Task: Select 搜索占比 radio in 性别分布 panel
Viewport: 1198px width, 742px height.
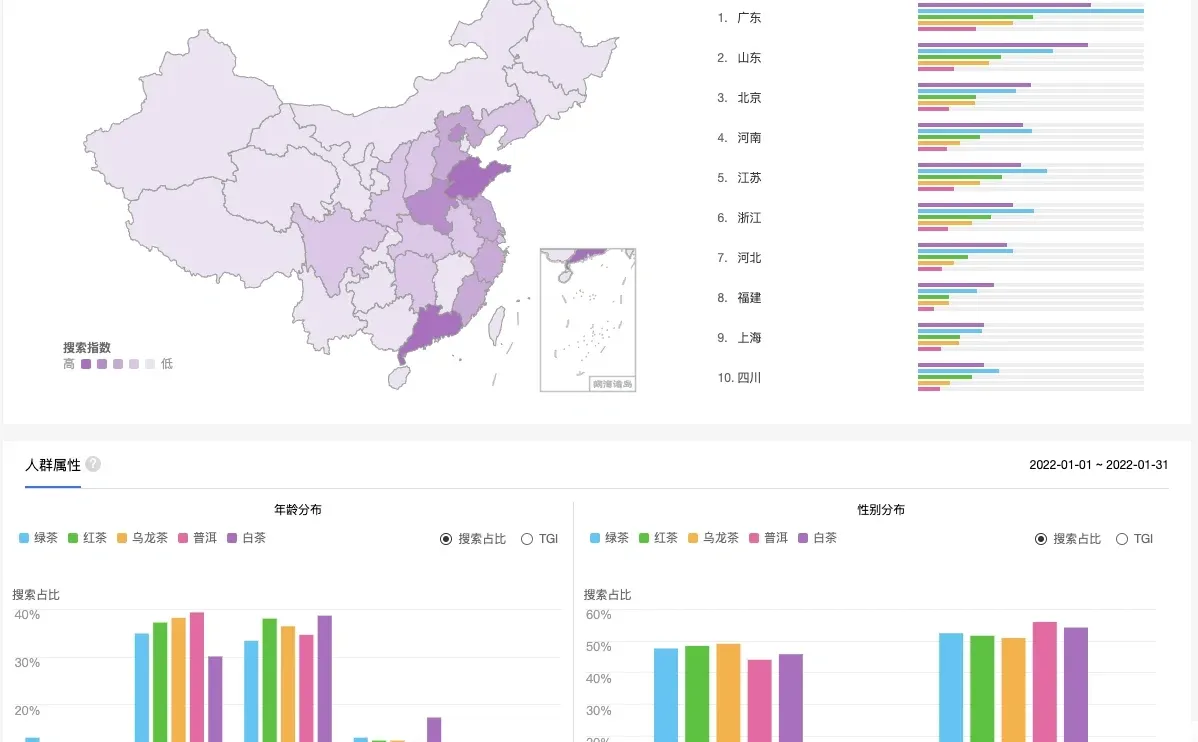Action: pos(1041,539)
